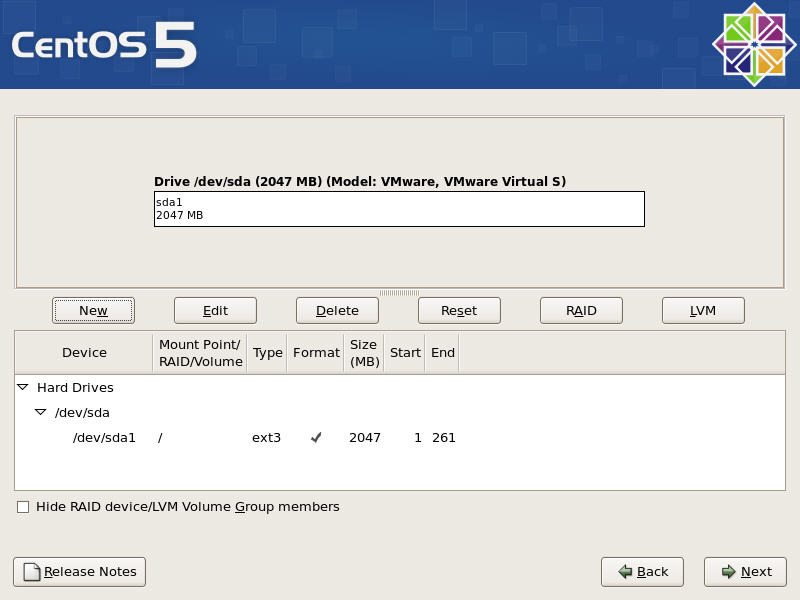800x600 pixels.
Task: Enable Hide RAID device/LVM Volume Group members
Action: click(23, 507)
